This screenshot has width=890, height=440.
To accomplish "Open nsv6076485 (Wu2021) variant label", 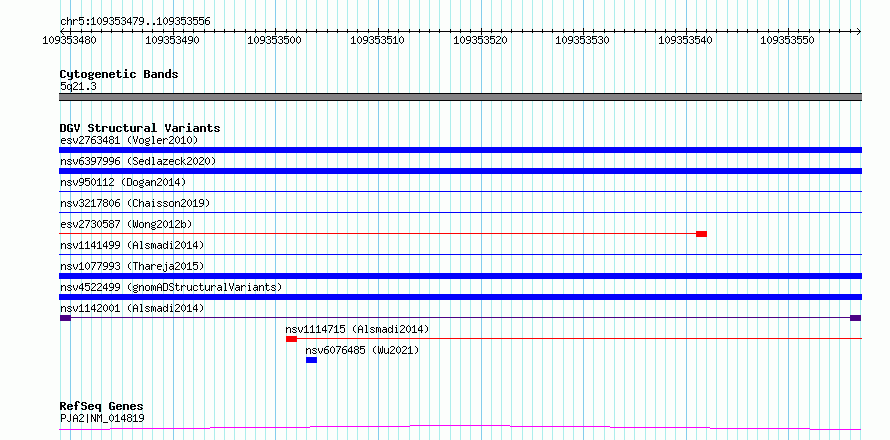I will 362,350.
